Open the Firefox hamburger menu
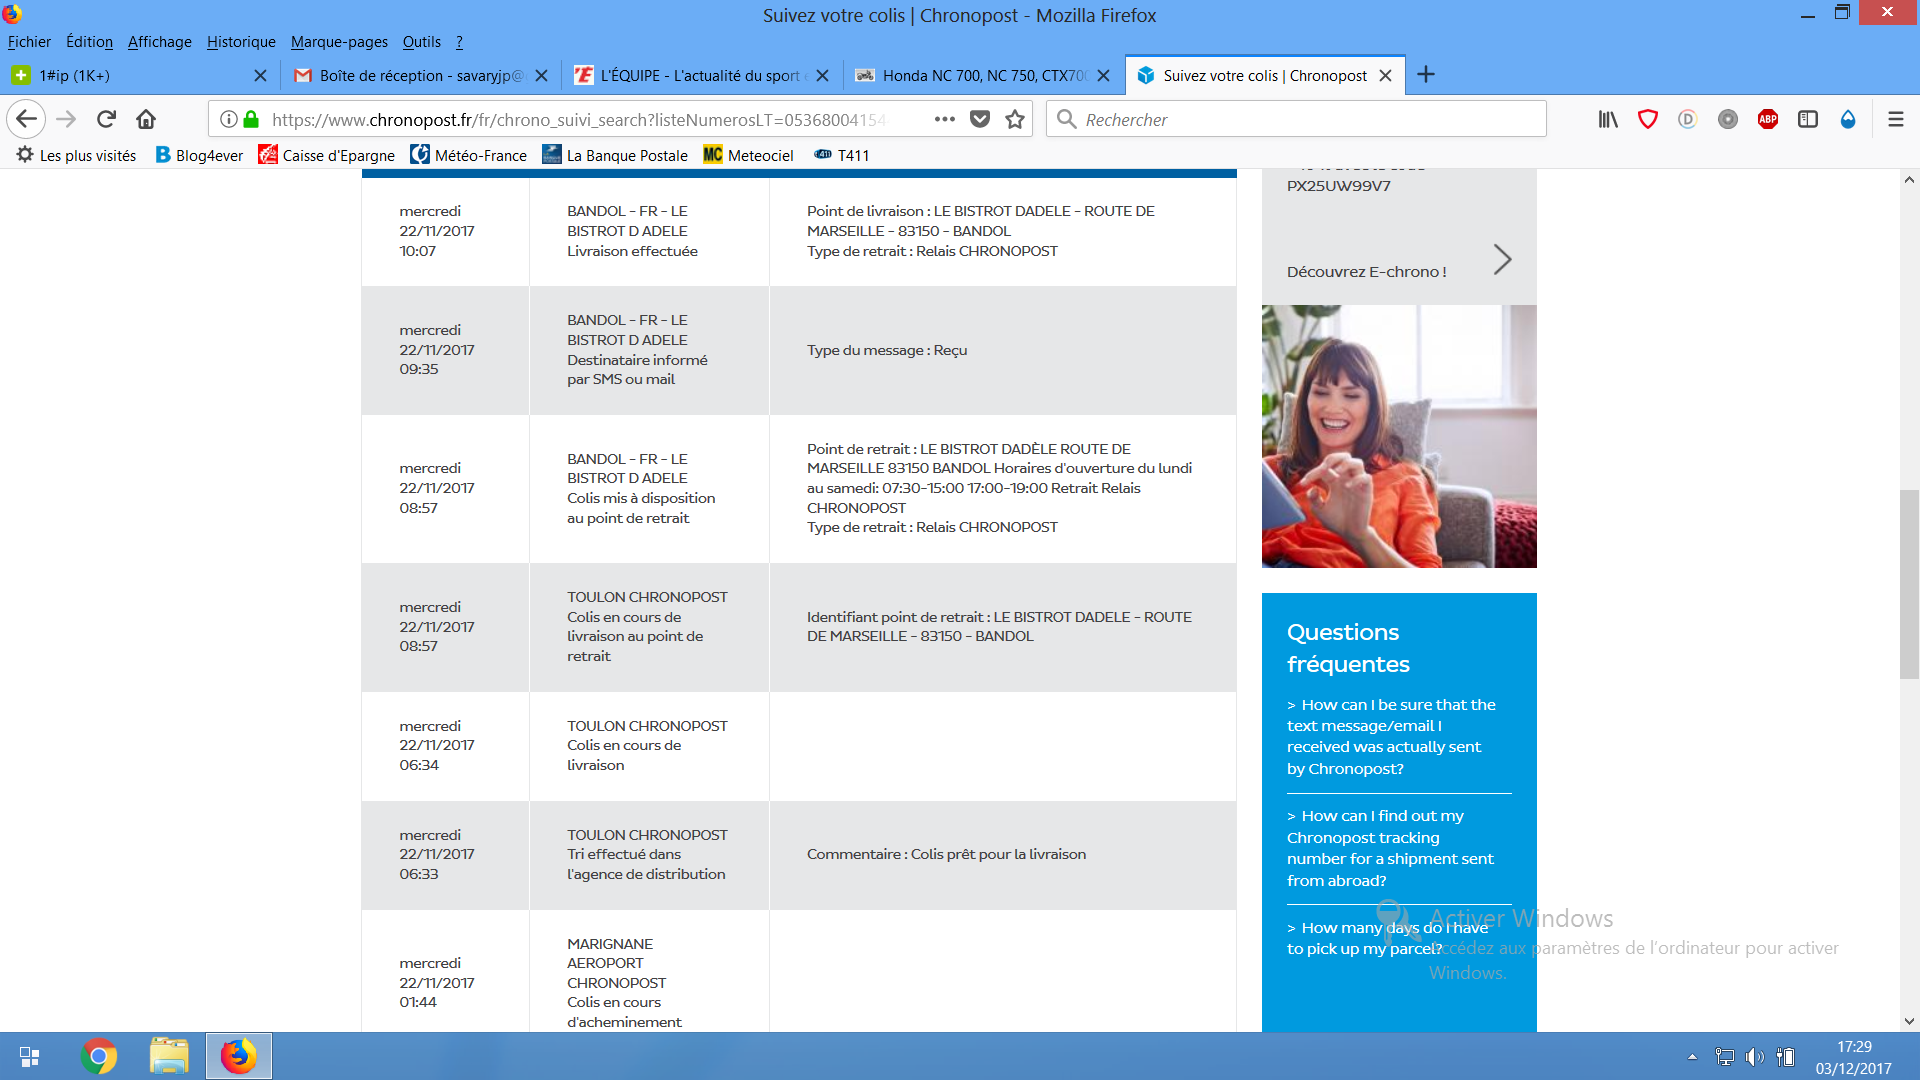The image size is (1920, 1080). (x=1895, y=119)
